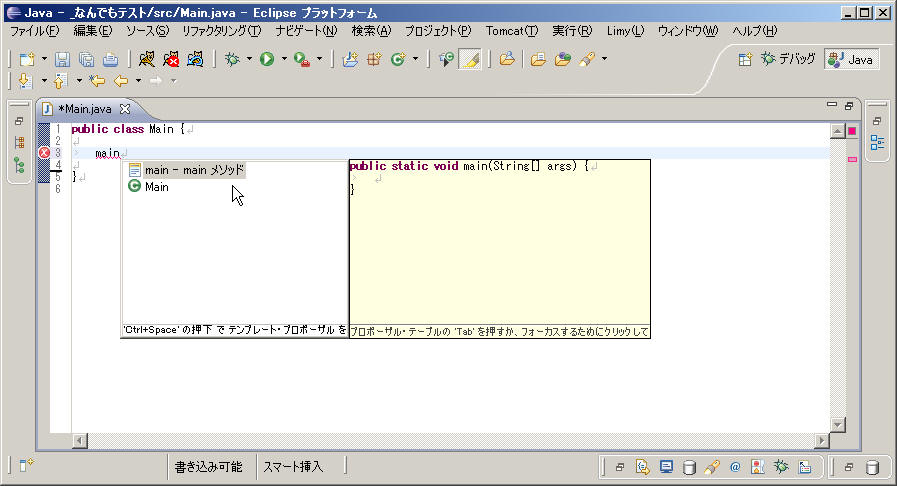Expand the New wizard dropdown arrow

coord(44,59)
